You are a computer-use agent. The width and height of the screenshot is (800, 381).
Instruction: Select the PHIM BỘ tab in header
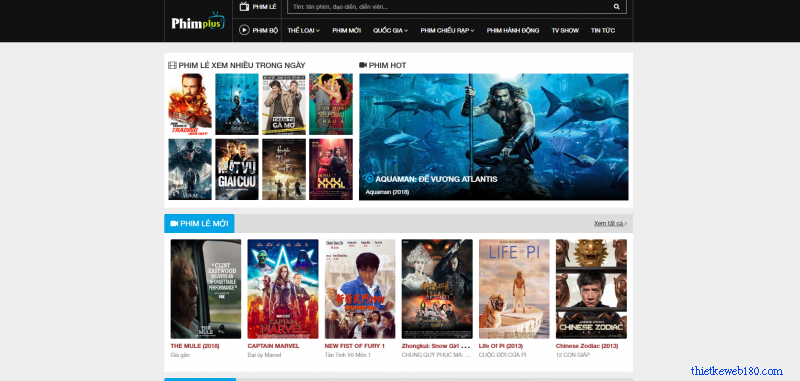point(259,30)
